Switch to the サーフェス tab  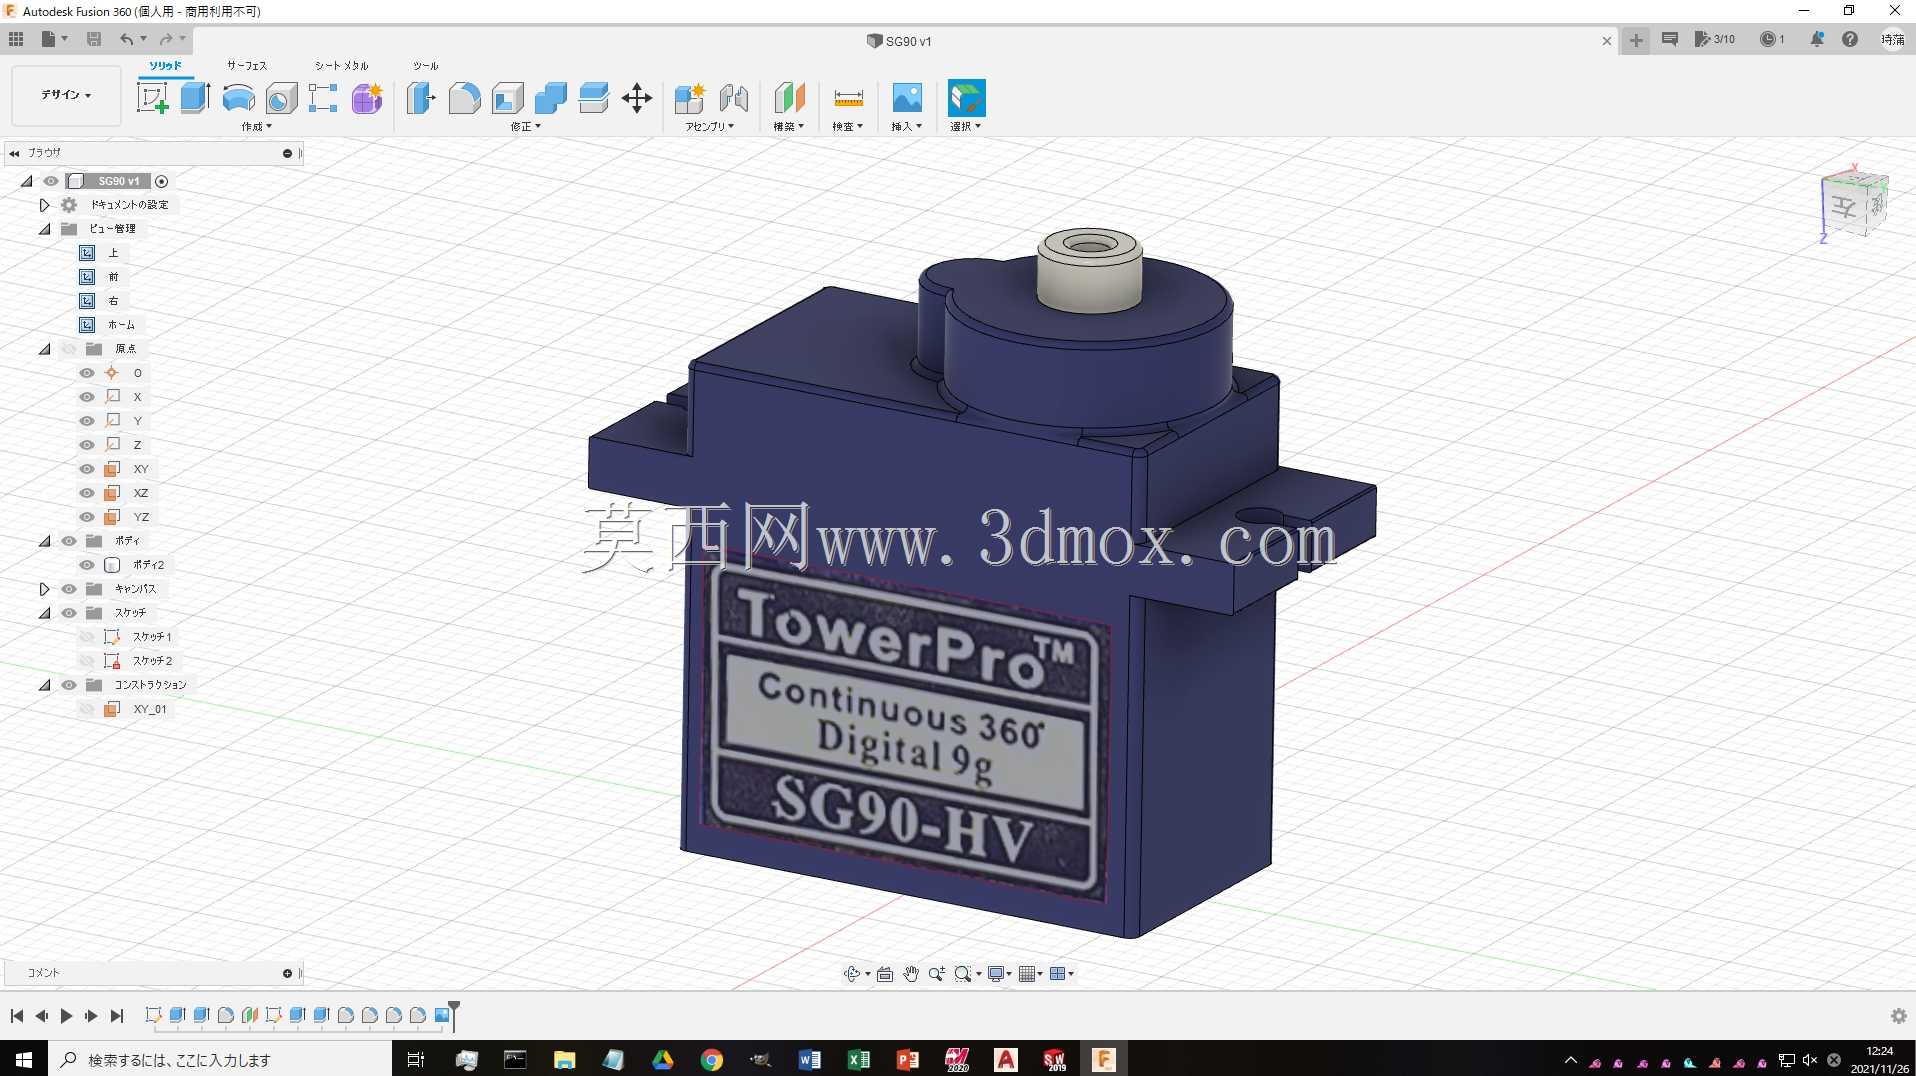pos(246,66)
